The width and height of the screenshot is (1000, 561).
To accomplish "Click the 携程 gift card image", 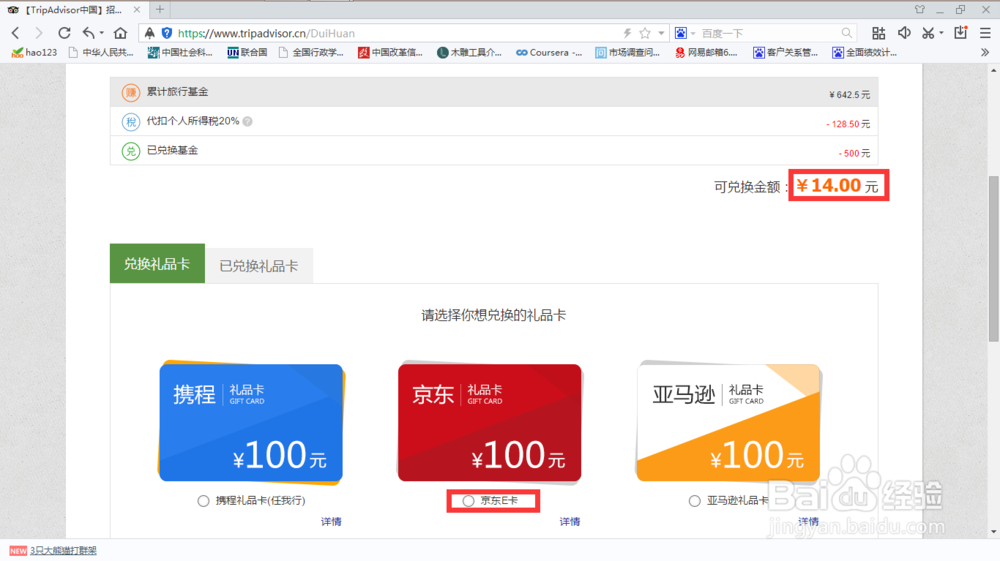I will click(251, 422).
